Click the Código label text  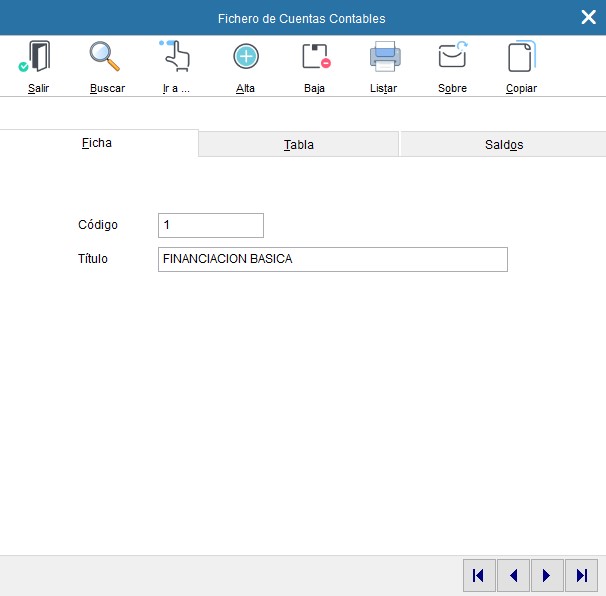click(98, 225)
